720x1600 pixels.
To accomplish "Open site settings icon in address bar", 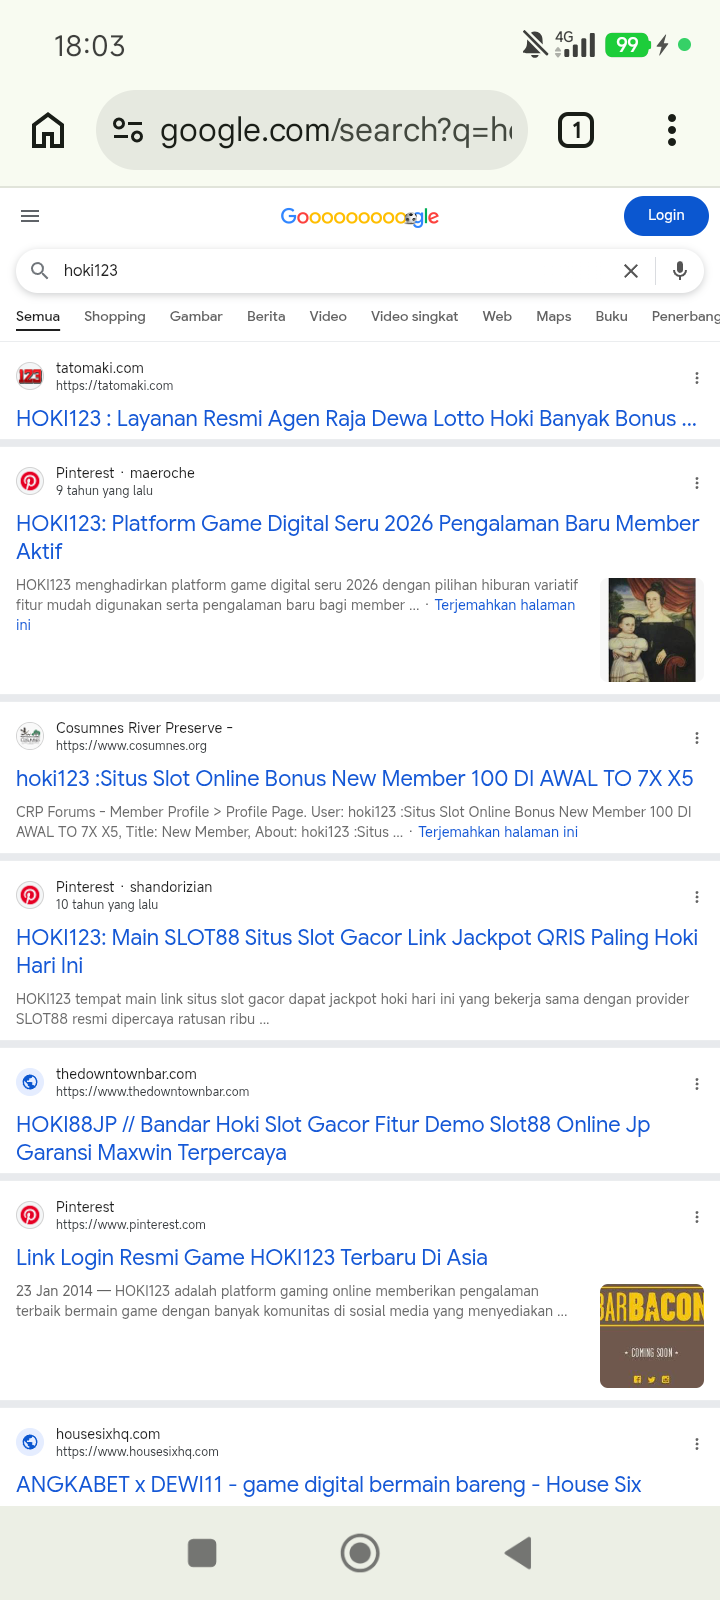I will click(x=128, y=130).
